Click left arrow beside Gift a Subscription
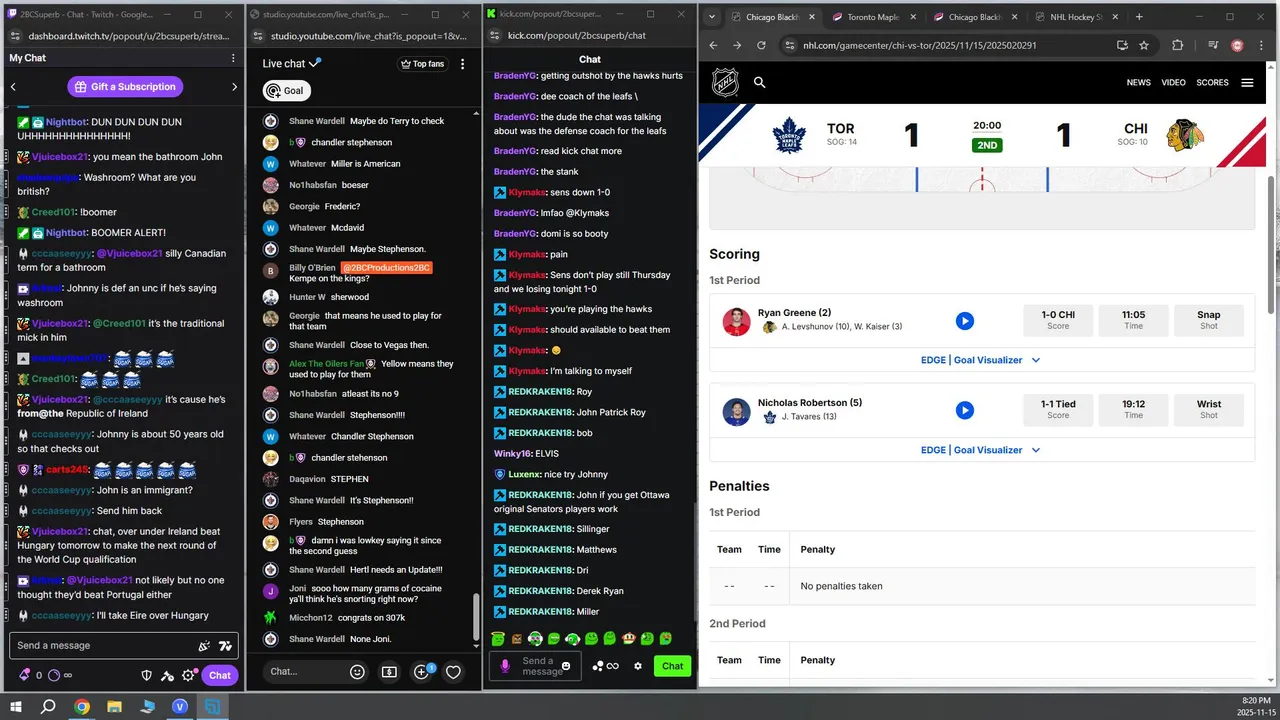1280x720 pixels. pos(13,87)
